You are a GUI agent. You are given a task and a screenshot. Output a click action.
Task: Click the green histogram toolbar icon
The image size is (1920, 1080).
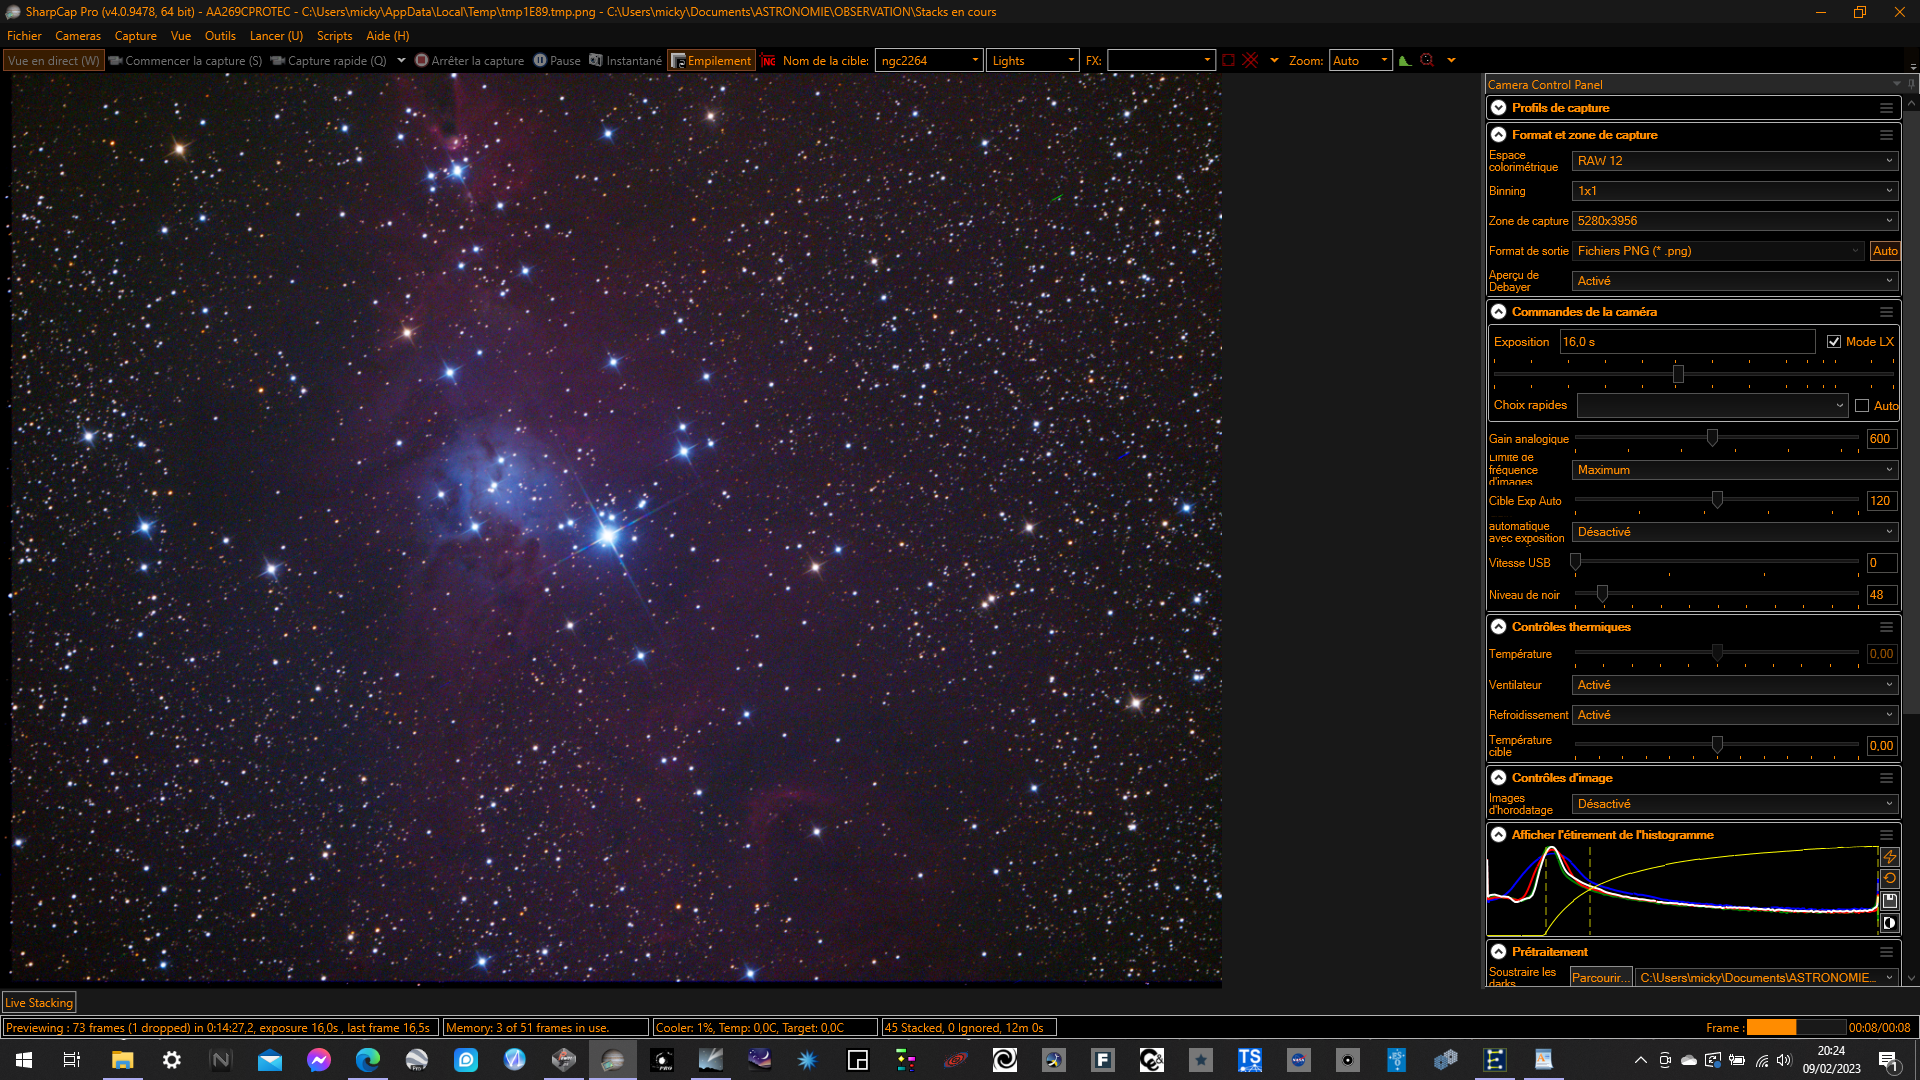[1405, 61]
